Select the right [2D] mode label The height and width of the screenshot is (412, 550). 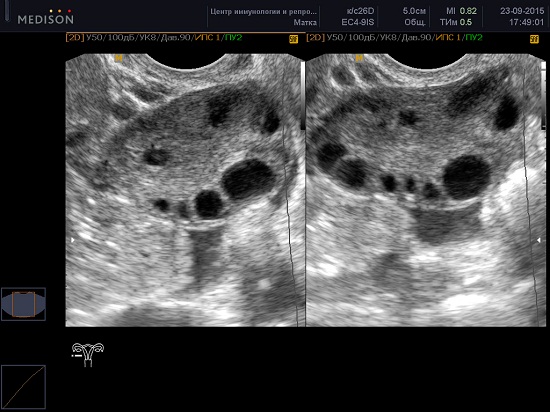(315, 38)
